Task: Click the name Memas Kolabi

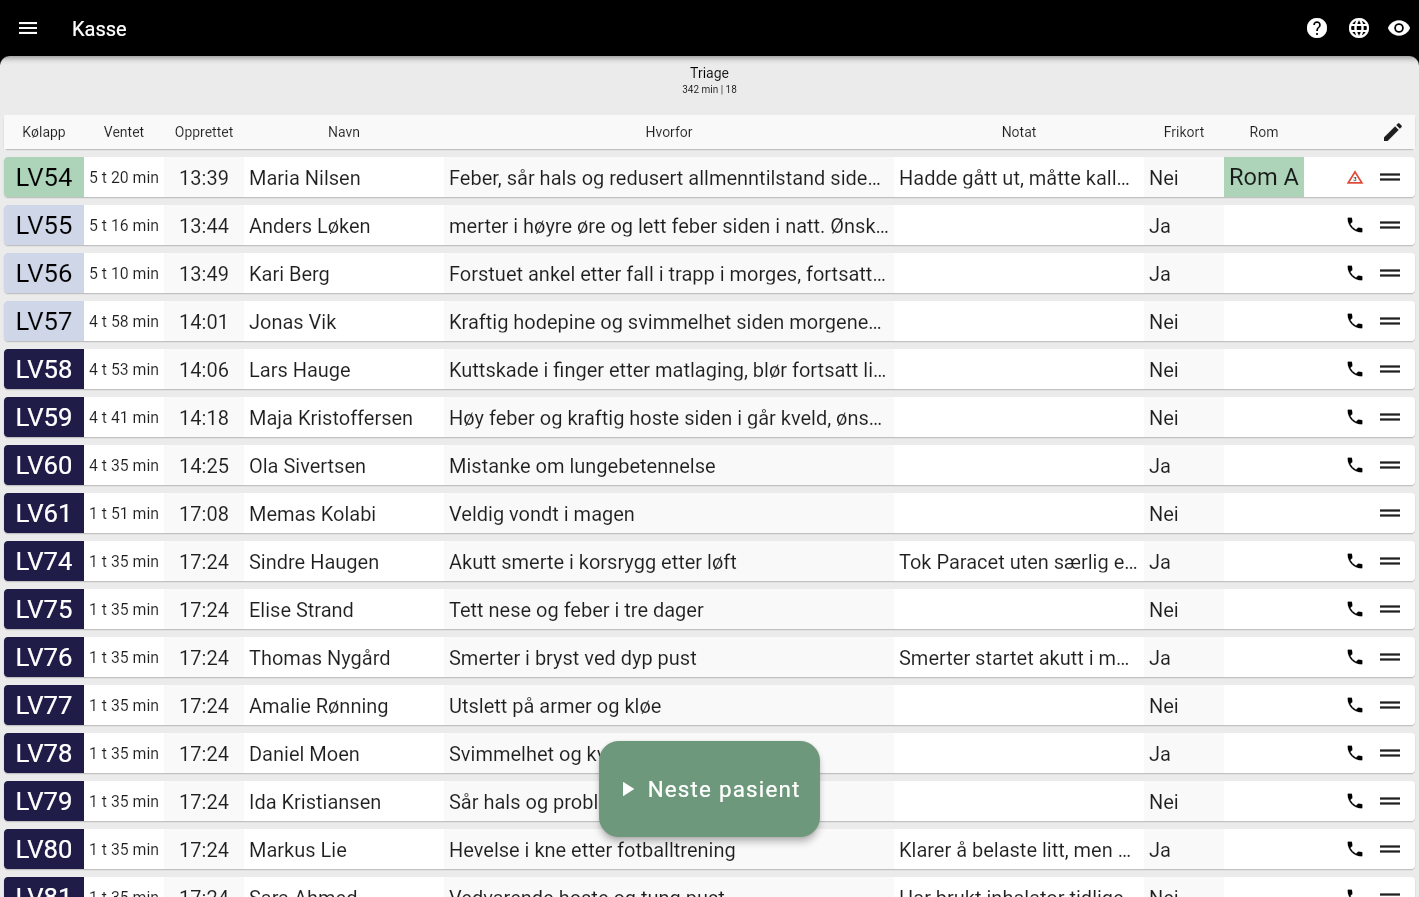Action: click(x=313, y=514)
